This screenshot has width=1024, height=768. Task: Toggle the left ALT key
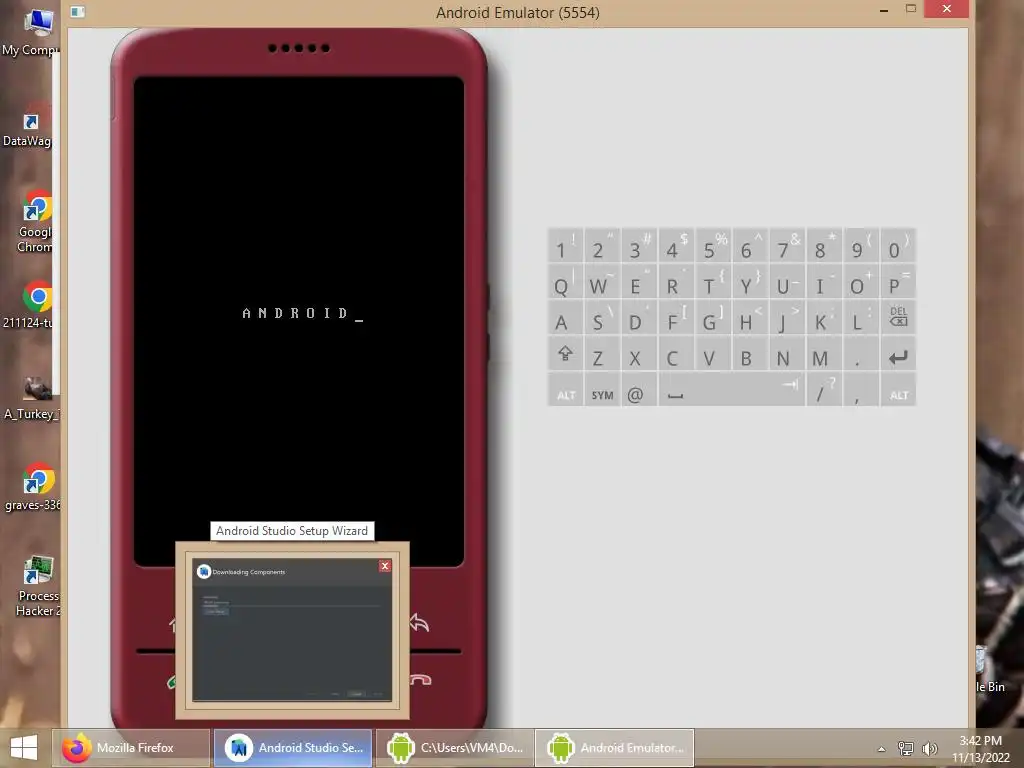click(x=565, y=390)
